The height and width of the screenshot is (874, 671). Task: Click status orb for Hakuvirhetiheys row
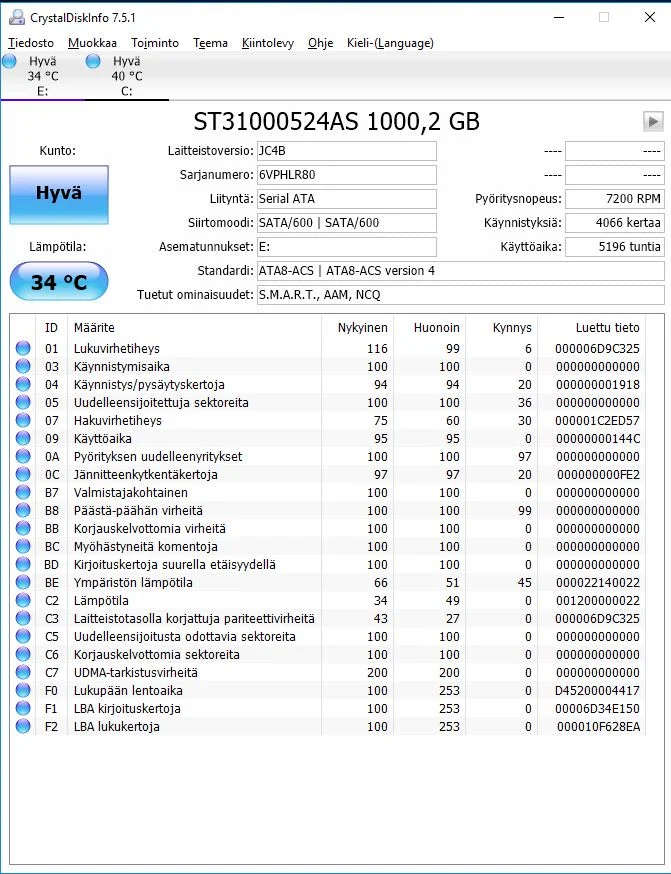pyautogui.click(x=23, y=421)
